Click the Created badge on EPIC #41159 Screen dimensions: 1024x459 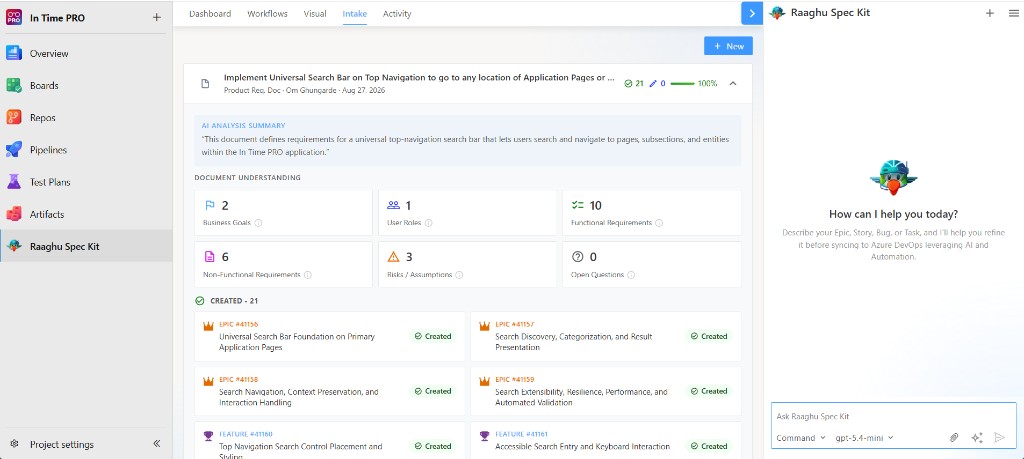(x=709, y=391)
